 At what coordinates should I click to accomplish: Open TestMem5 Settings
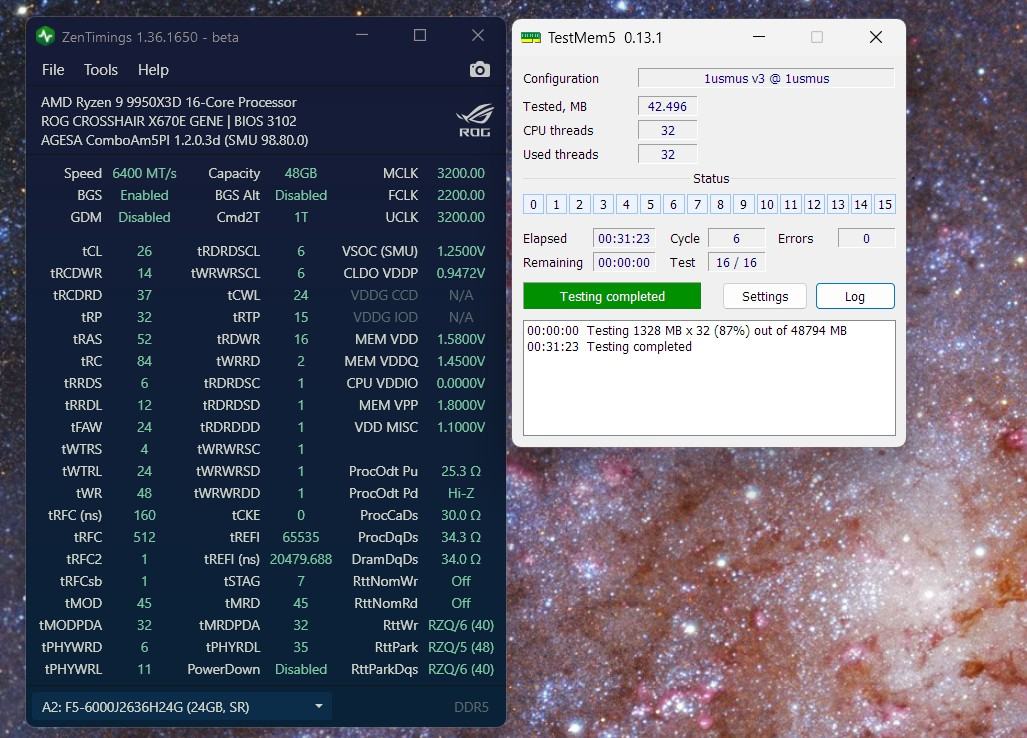click(765, 297)
